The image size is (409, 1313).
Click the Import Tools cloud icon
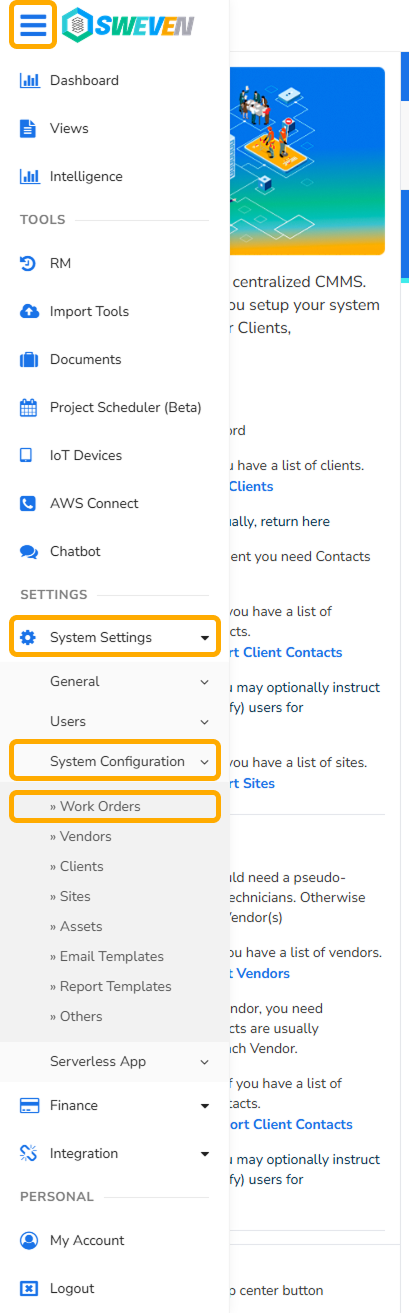point(29,311)
